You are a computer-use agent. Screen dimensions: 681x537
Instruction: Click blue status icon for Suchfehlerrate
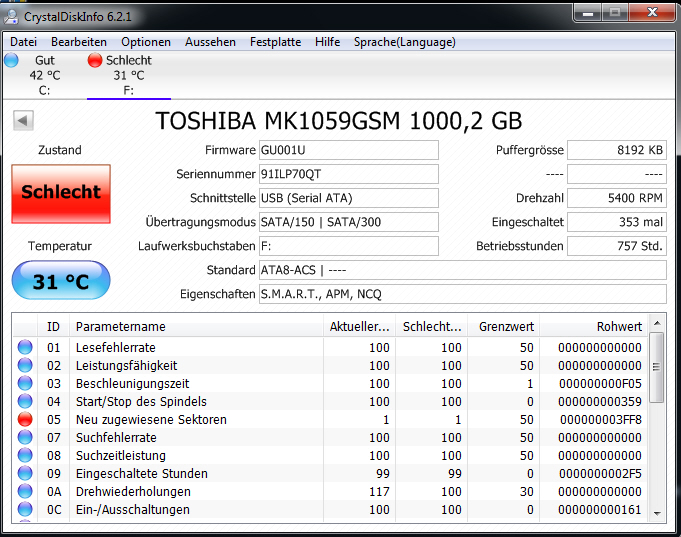click(25, 437)
